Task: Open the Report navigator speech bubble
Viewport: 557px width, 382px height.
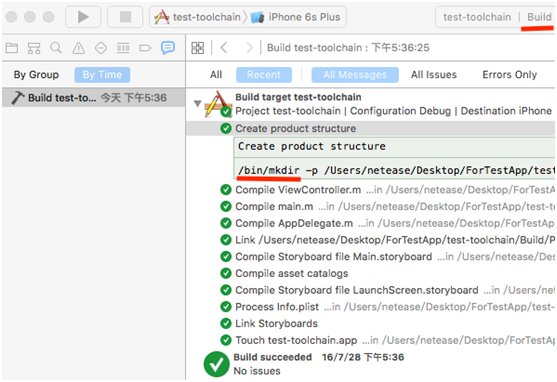Action: [x=168, y=47]
